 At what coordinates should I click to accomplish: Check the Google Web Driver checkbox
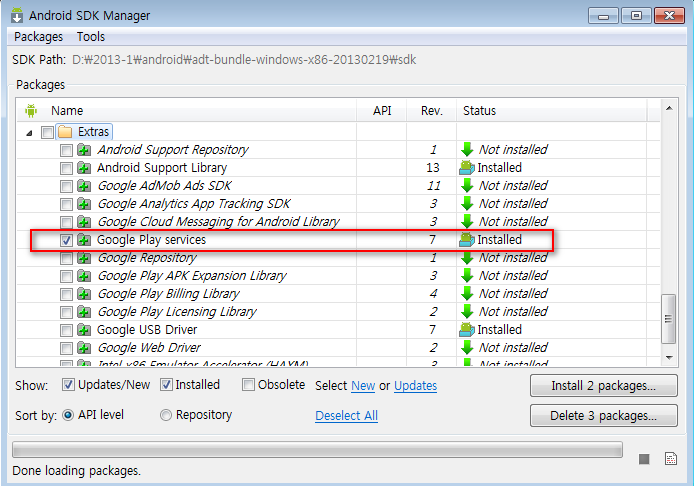[66, 348]
